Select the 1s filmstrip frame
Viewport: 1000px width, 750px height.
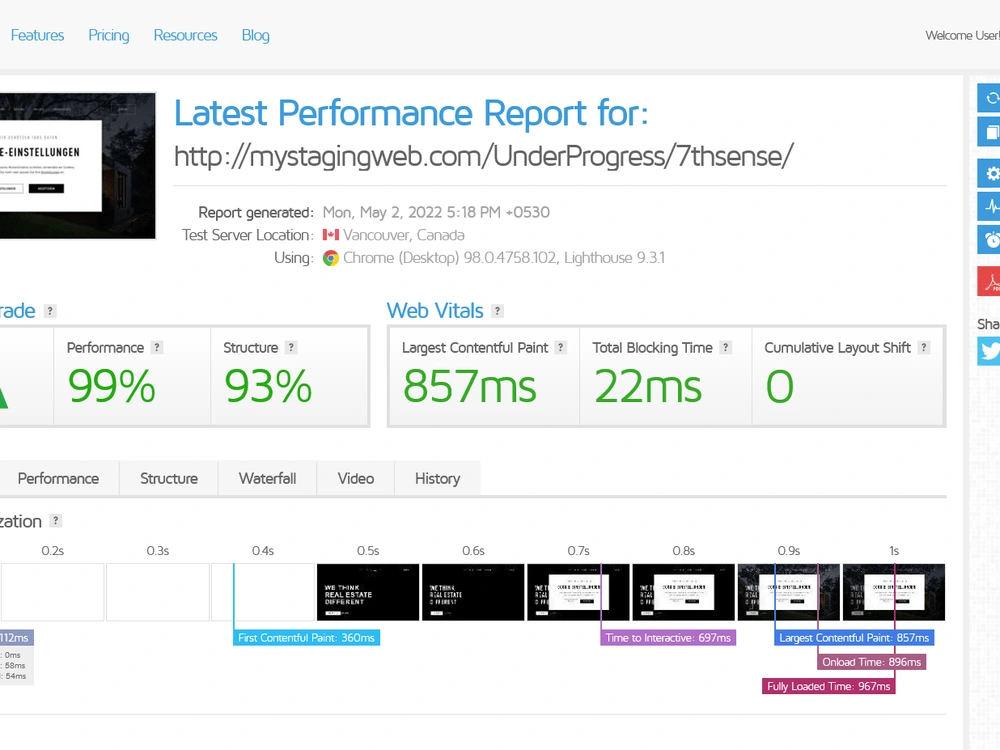894,592
